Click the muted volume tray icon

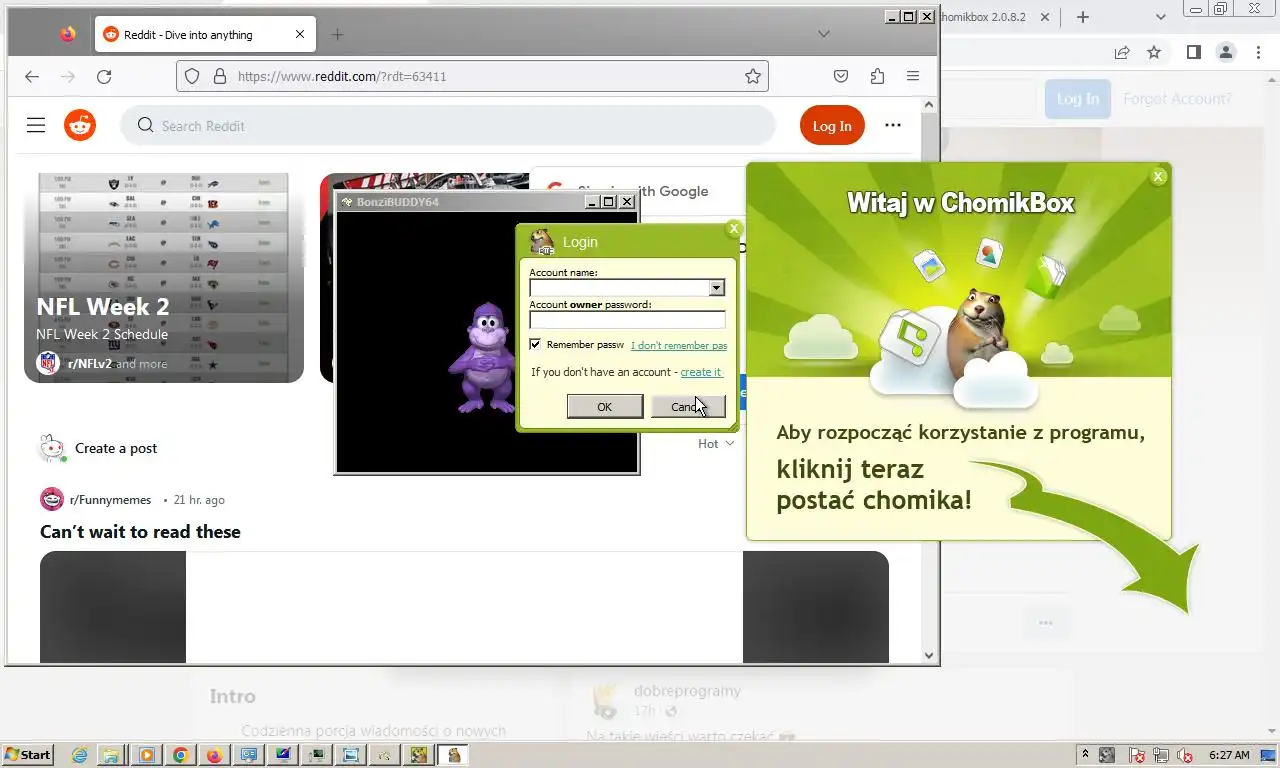pos(1186,755)
